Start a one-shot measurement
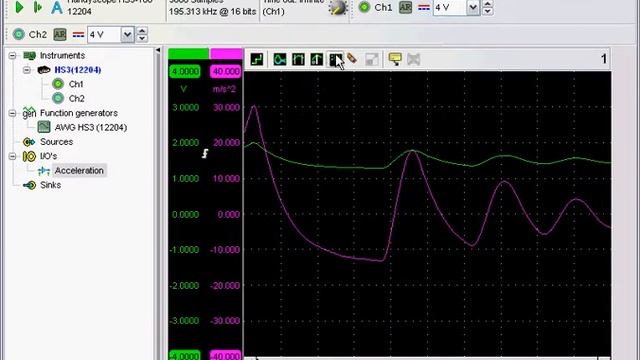This screenshot has width=640, height=360. click(38, 7)
